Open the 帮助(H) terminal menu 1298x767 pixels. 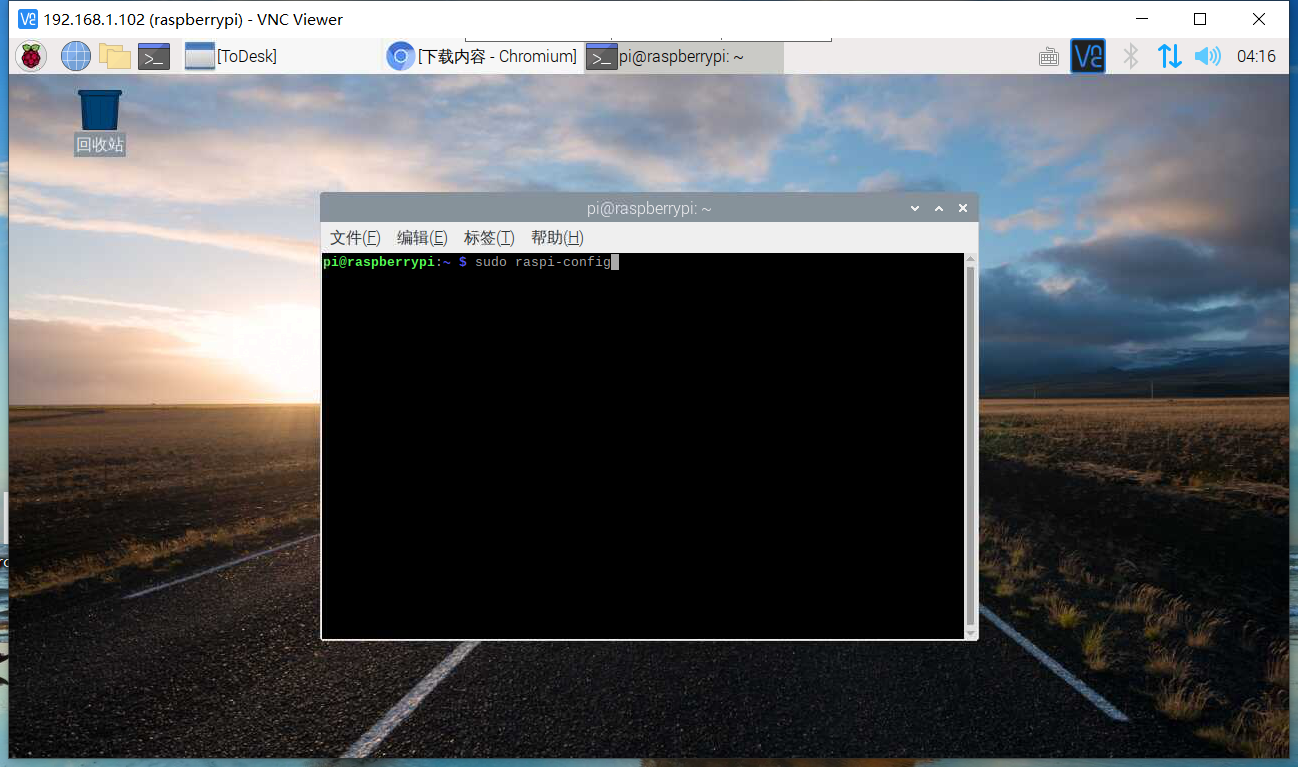(557, 237)
